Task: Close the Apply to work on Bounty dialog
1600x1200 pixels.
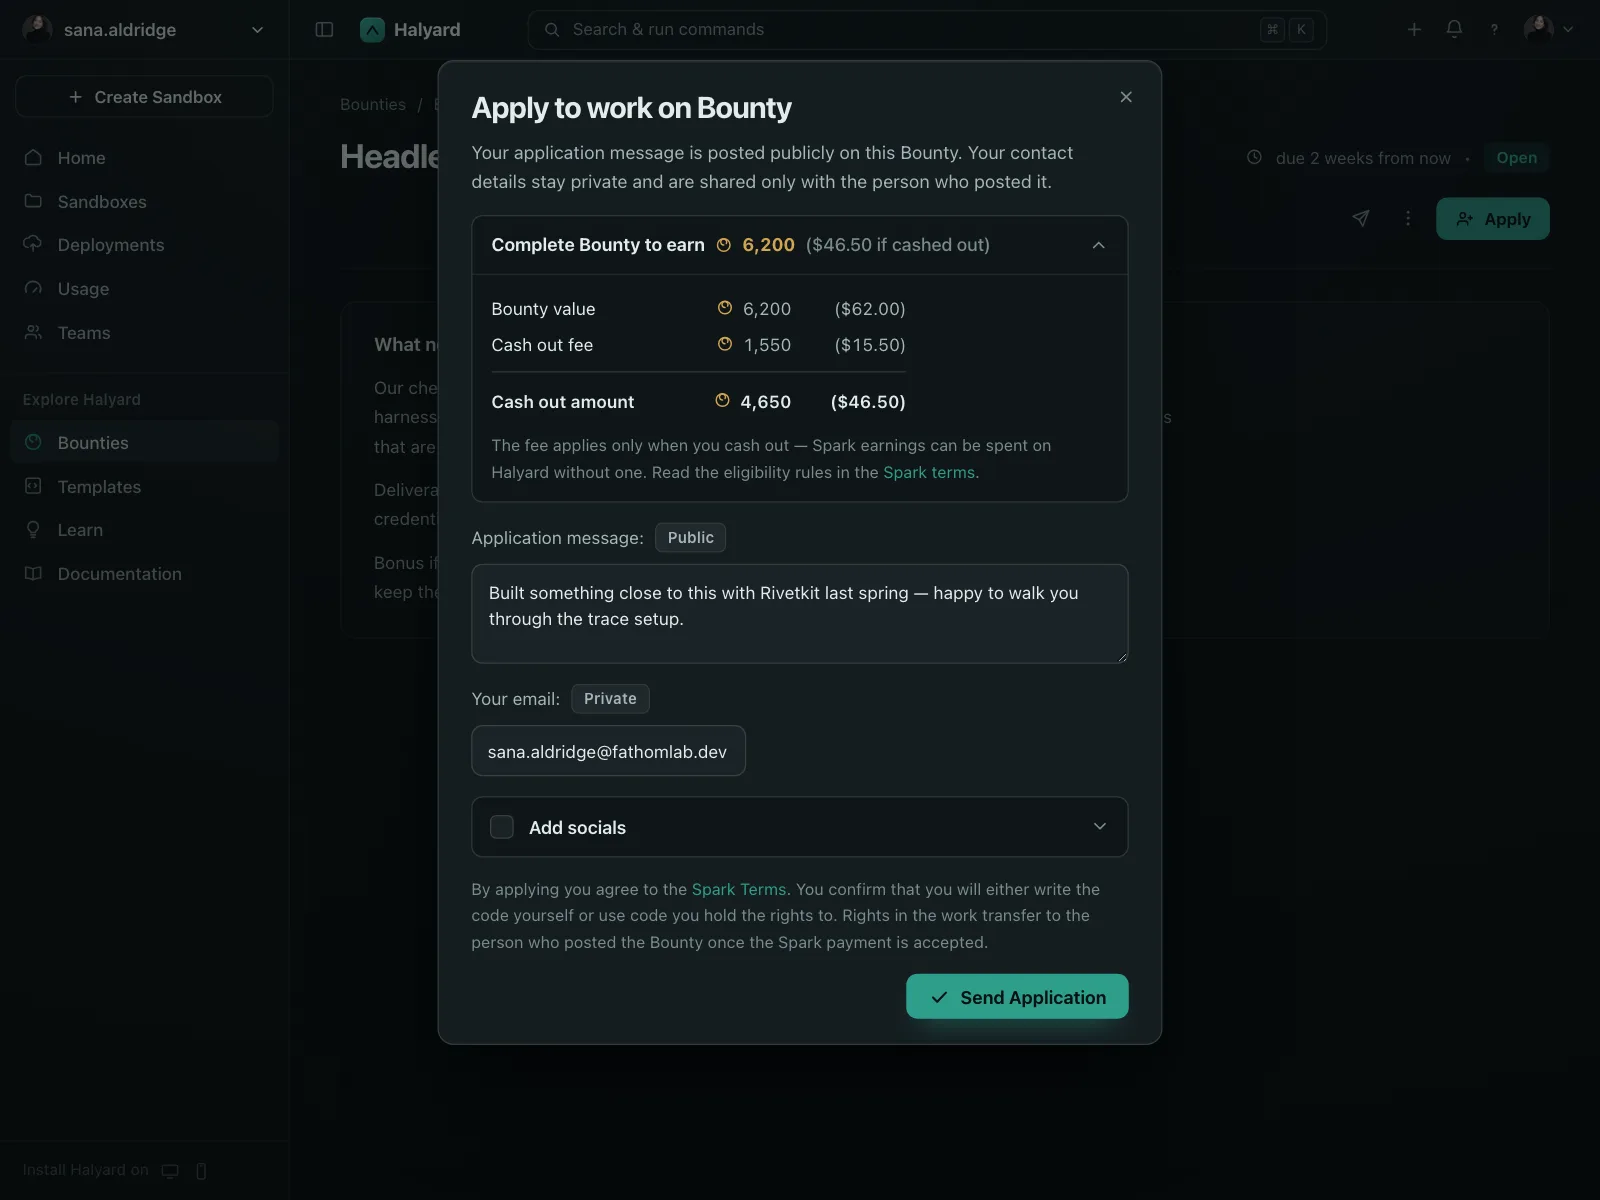Action: coord(1126,97)
